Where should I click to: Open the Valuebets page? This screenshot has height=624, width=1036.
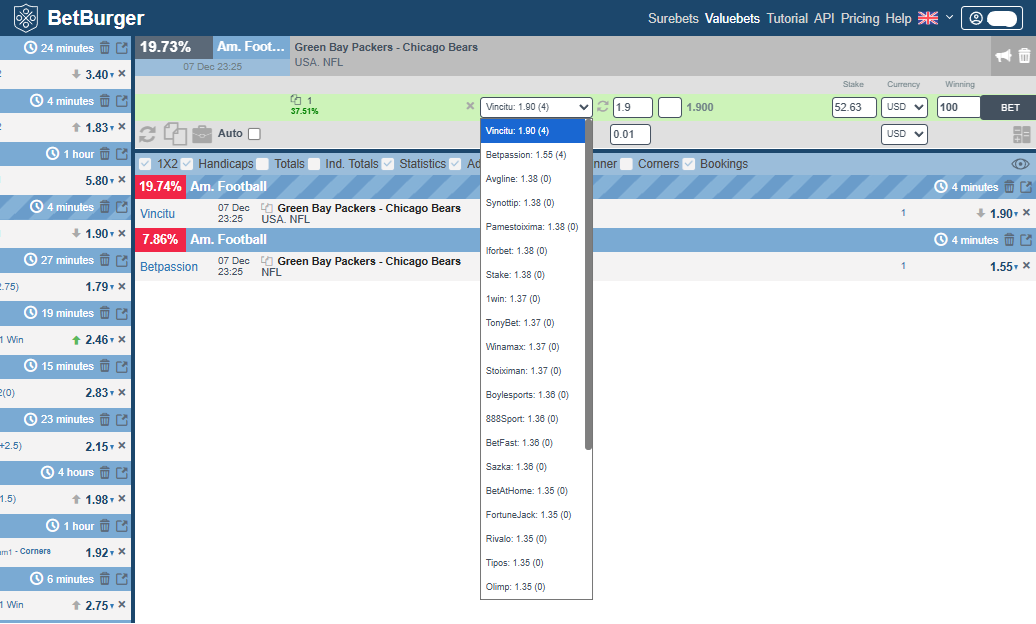[x=732, y=19]
